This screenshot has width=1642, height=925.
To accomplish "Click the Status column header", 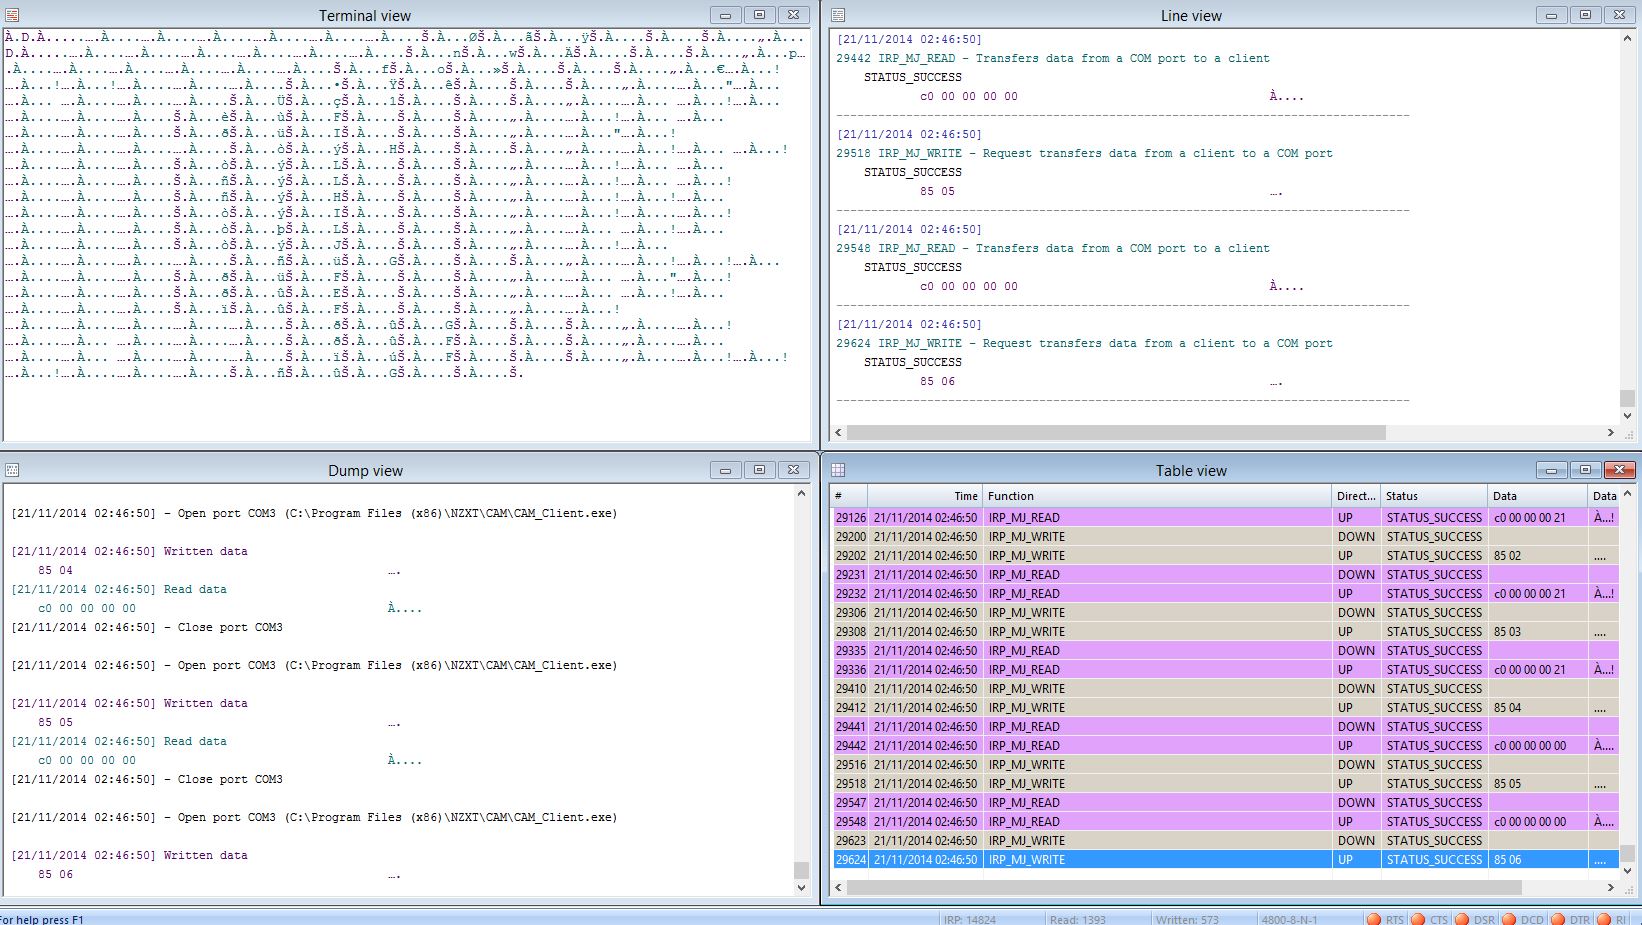I will click(x=1434, y=496).
